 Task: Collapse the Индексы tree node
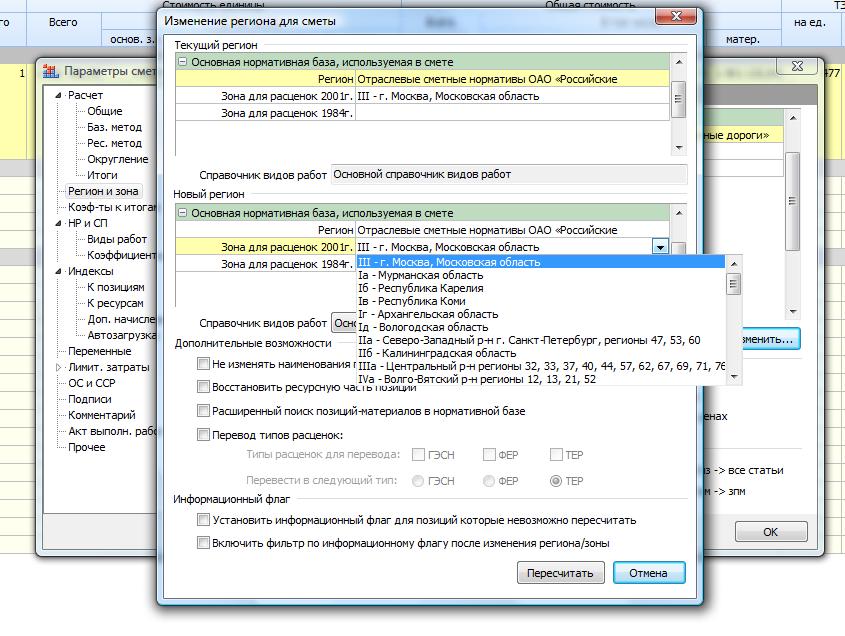[x=58, y=271]
